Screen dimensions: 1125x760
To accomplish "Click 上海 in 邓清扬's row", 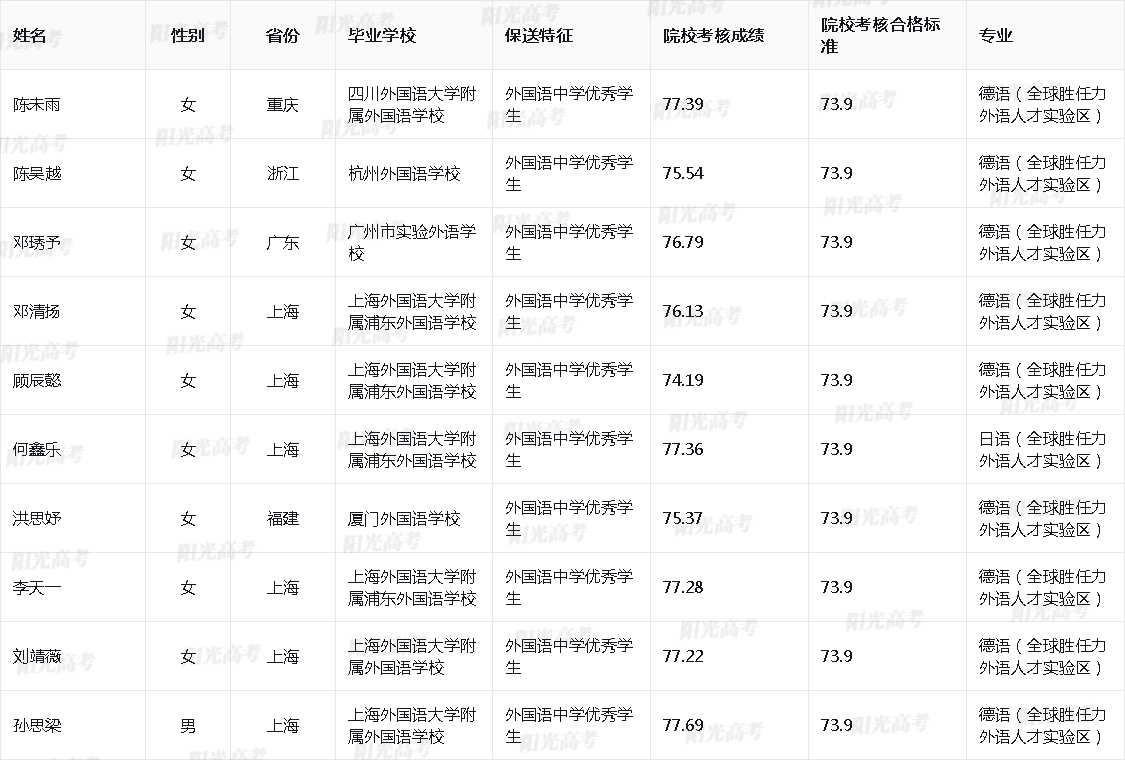I will coord(283,311).
